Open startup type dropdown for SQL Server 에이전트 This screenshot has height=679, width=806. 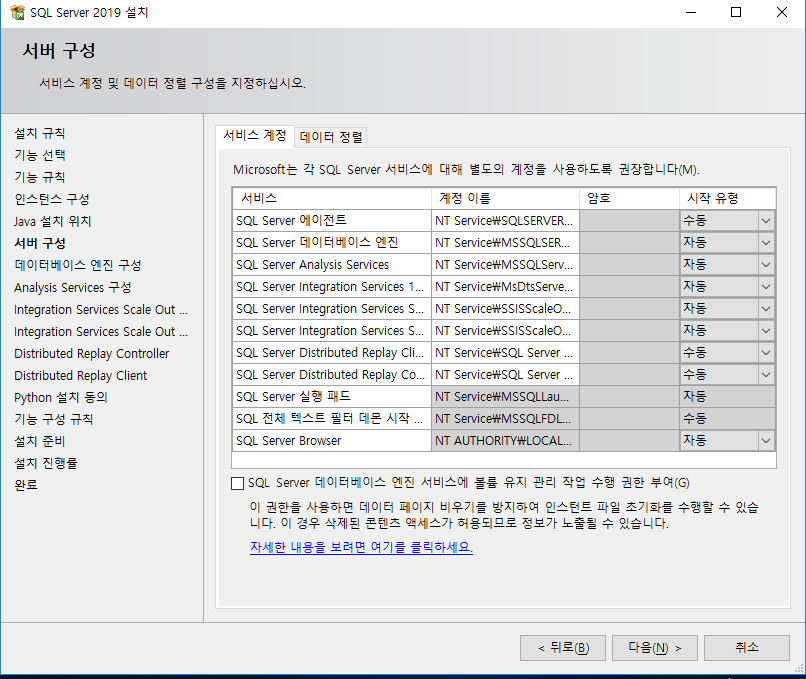pyautogui.click(x=766, y=221)
